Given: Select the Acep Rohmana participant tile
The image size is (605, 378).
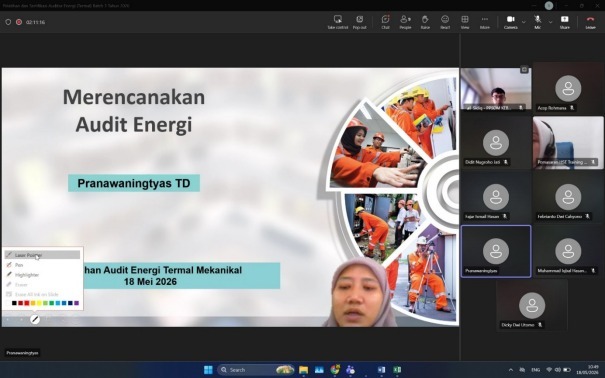Looking at the screenshot, I should [568, 89].
